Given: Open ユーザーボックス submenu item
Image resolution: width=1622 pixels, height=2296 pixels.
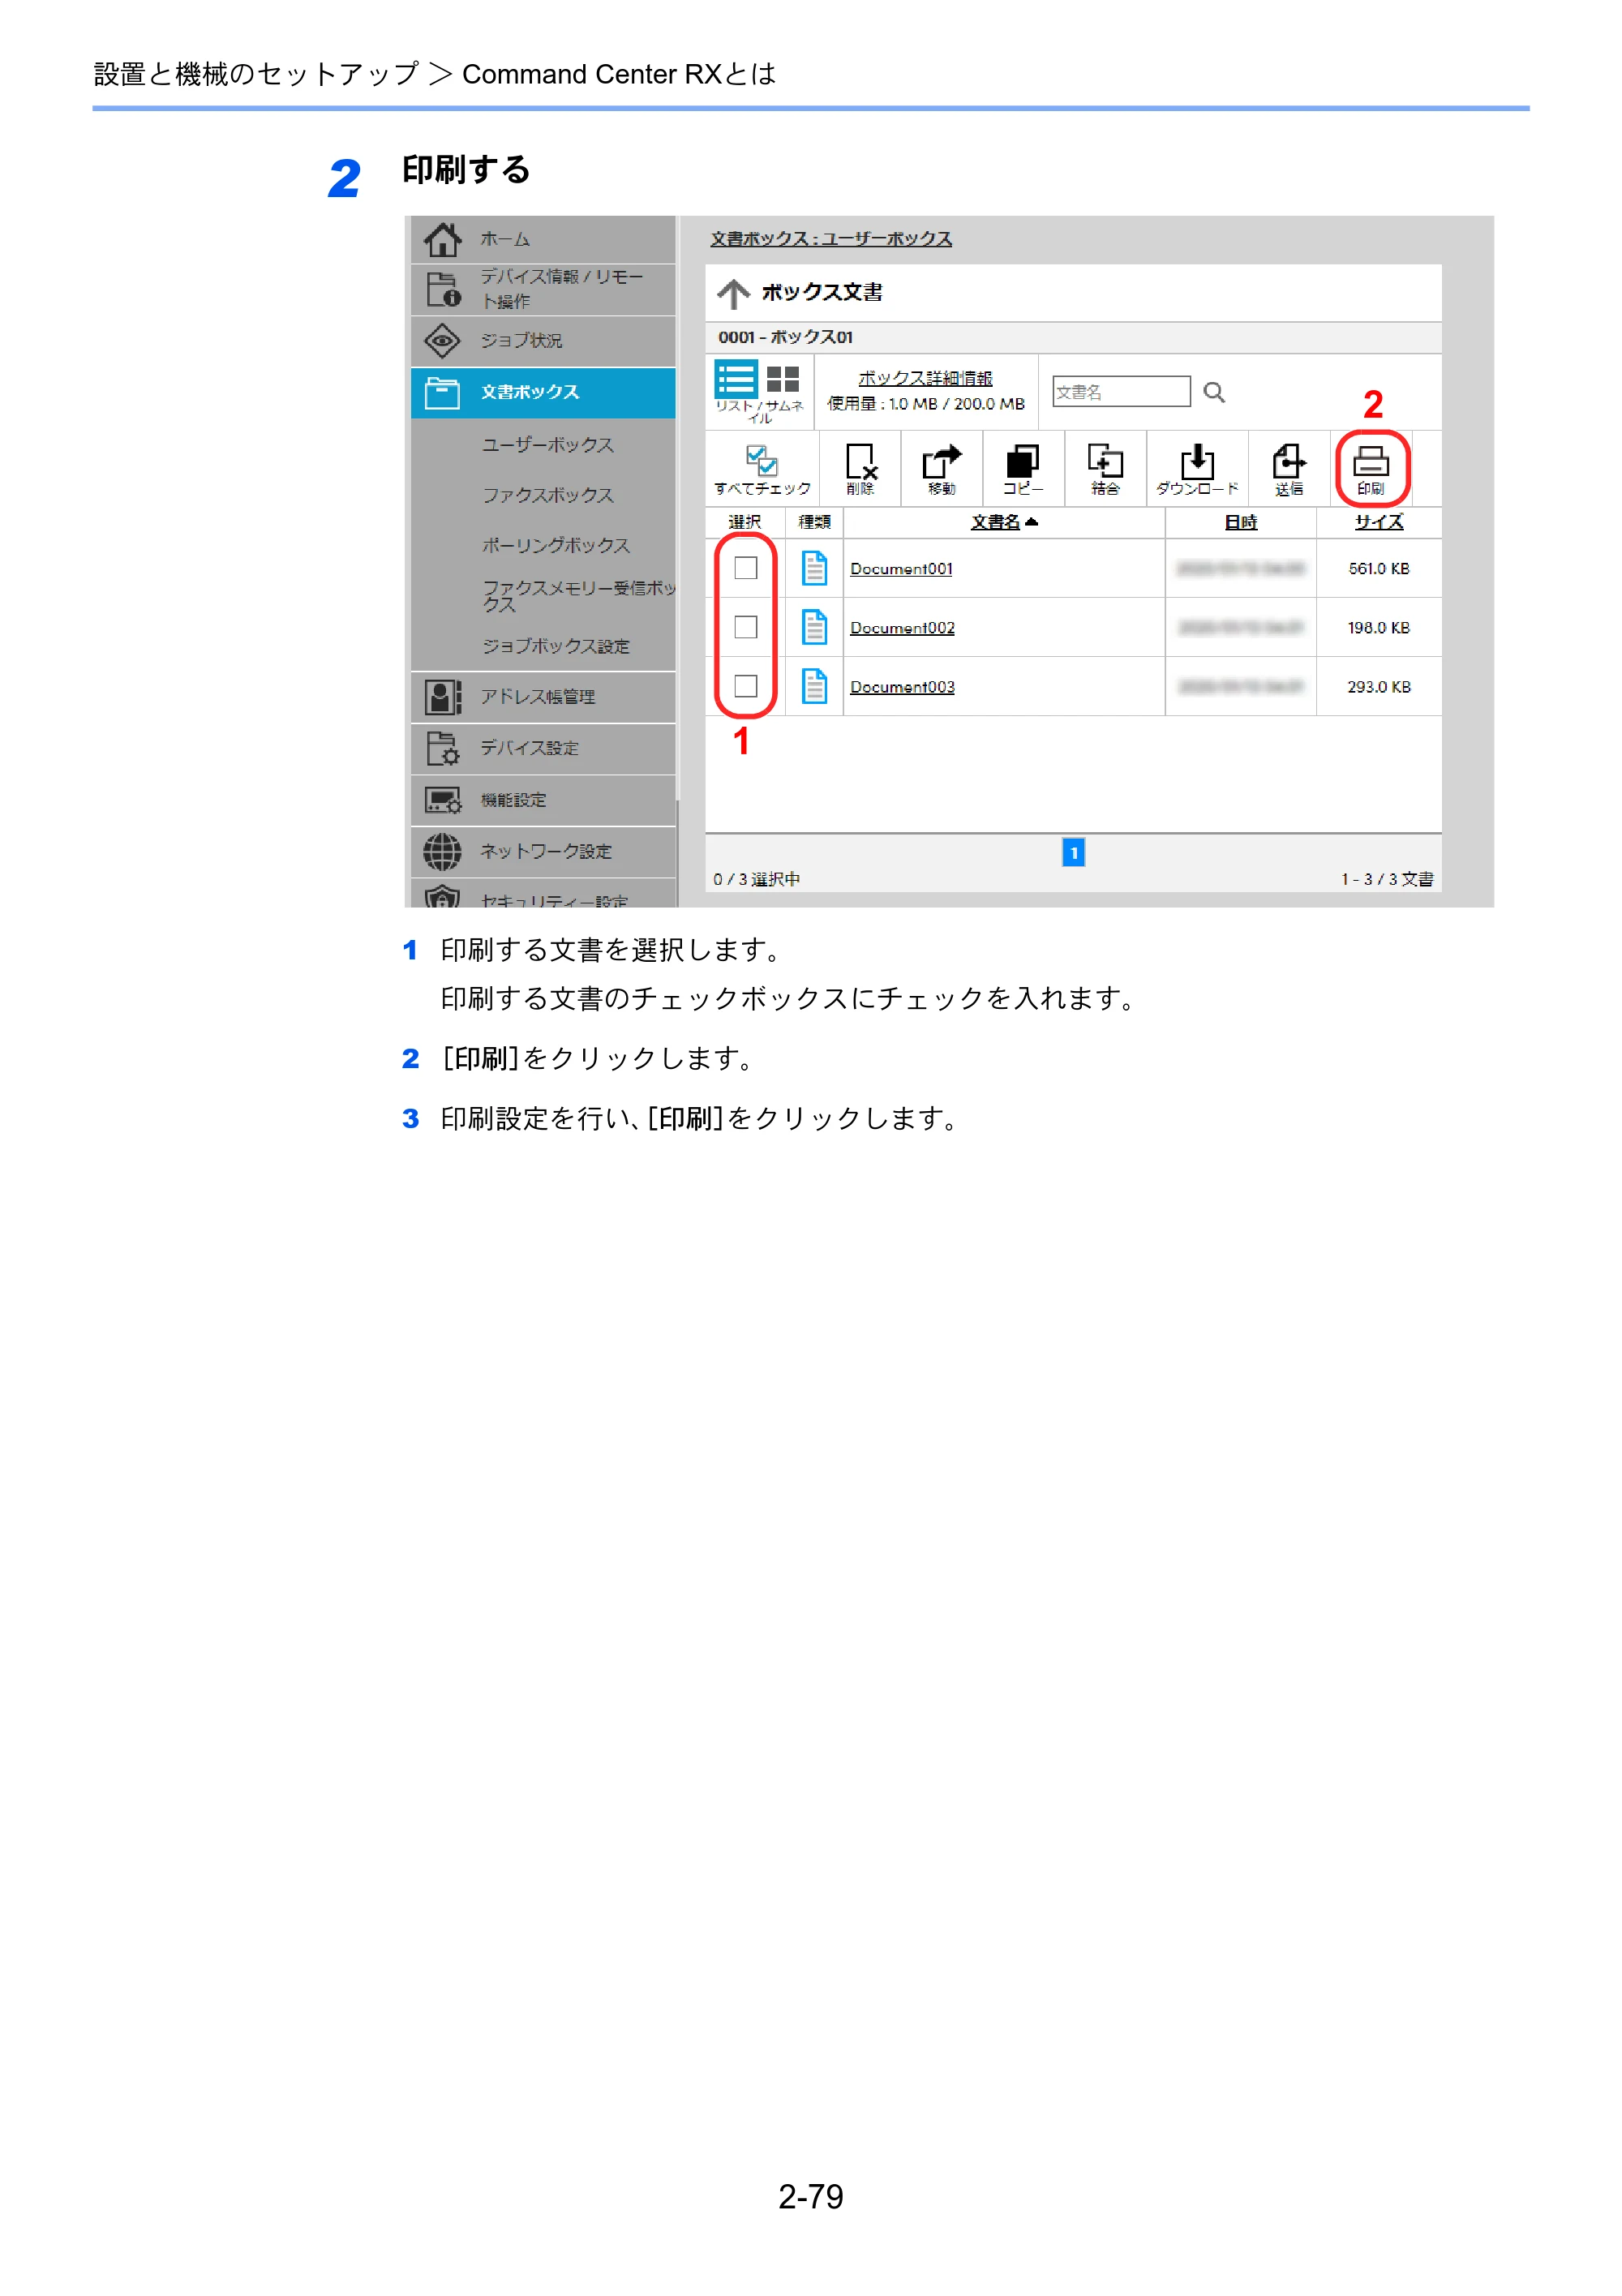Looking at the screenshot, I should point(548,445).
